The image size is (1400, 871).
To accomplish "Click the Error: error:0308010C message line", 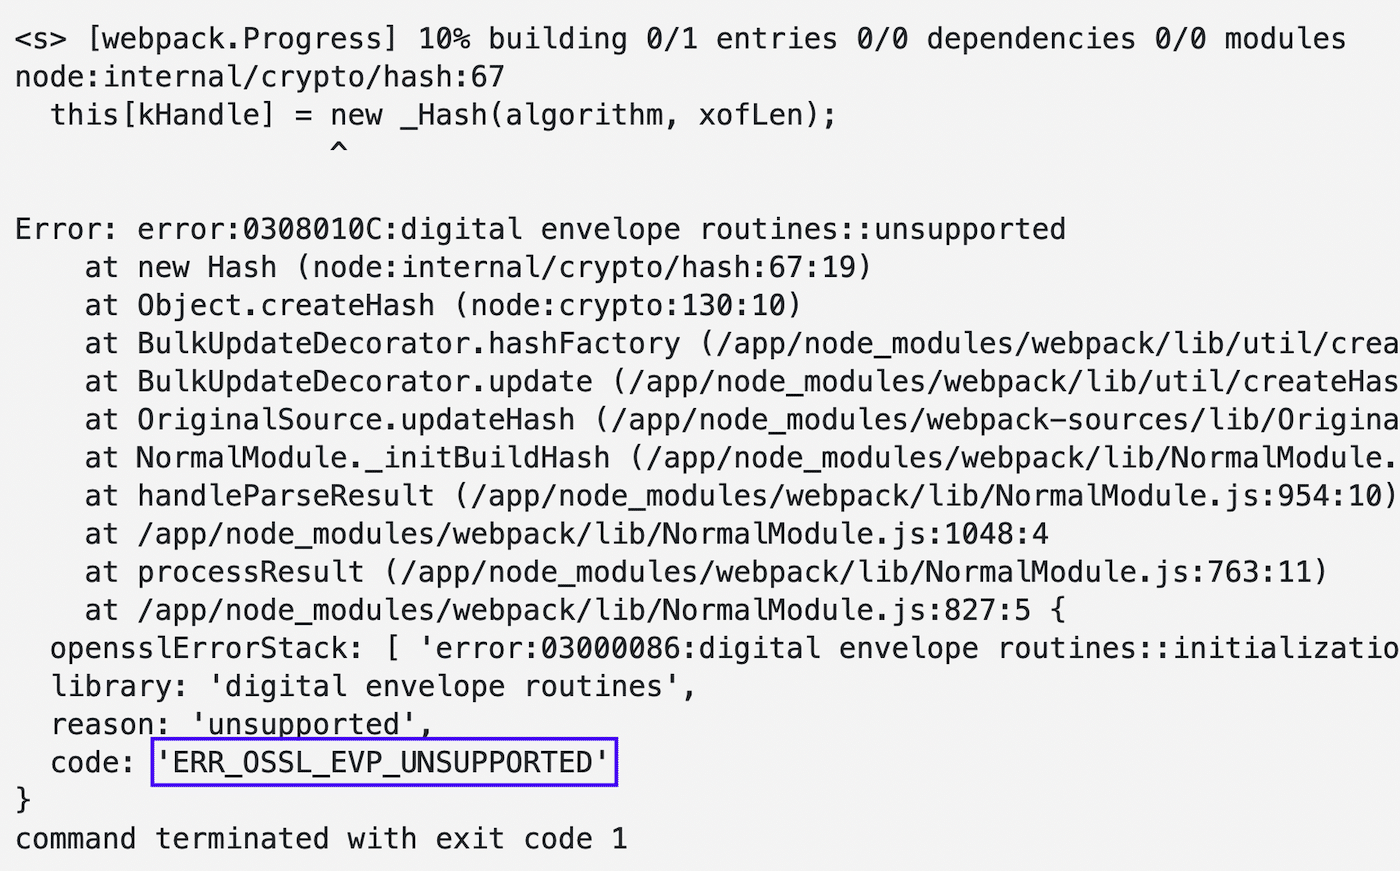I will pyautogui.click(x=540, y=229).
